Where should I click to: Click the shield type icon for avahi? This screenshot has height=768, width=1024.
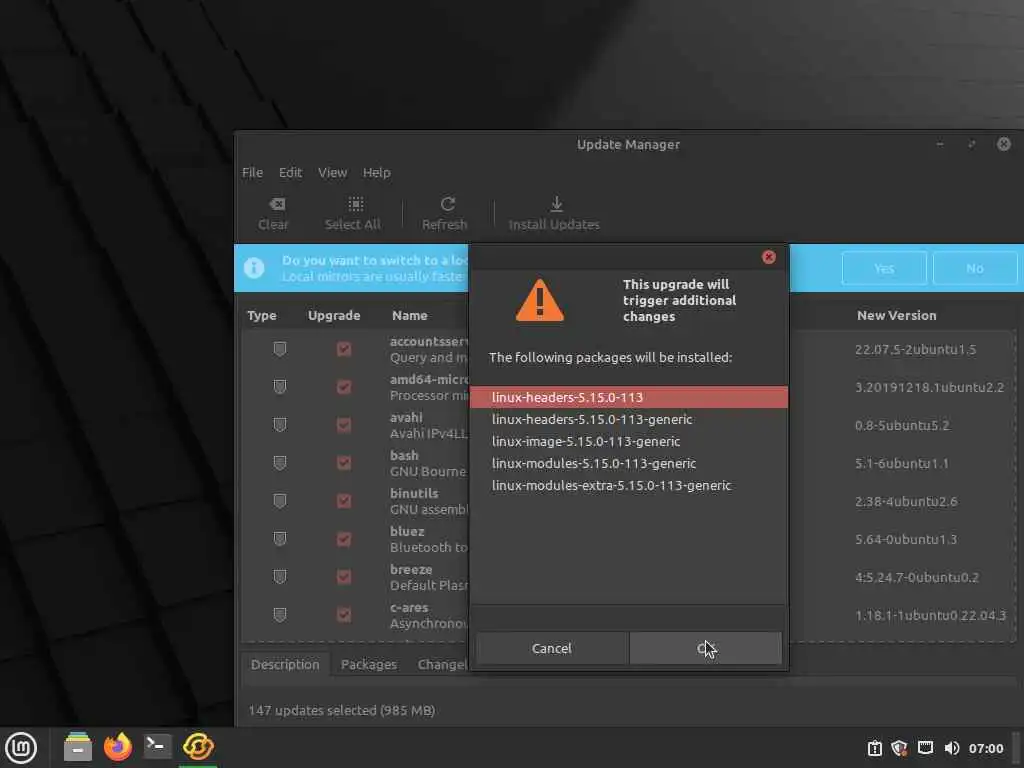[x=280, y=424]
